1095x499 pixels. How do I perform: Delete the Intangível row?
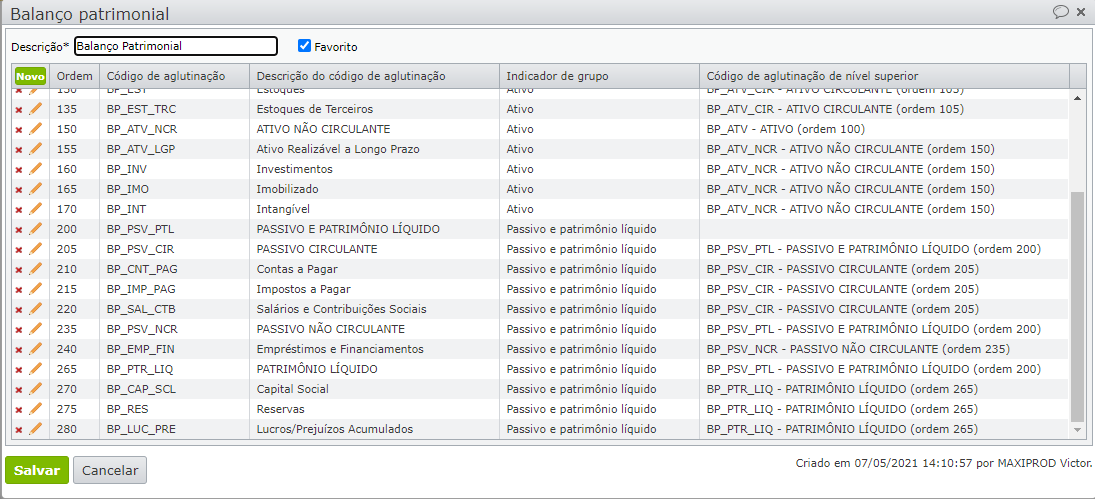(x=19, y=209)
